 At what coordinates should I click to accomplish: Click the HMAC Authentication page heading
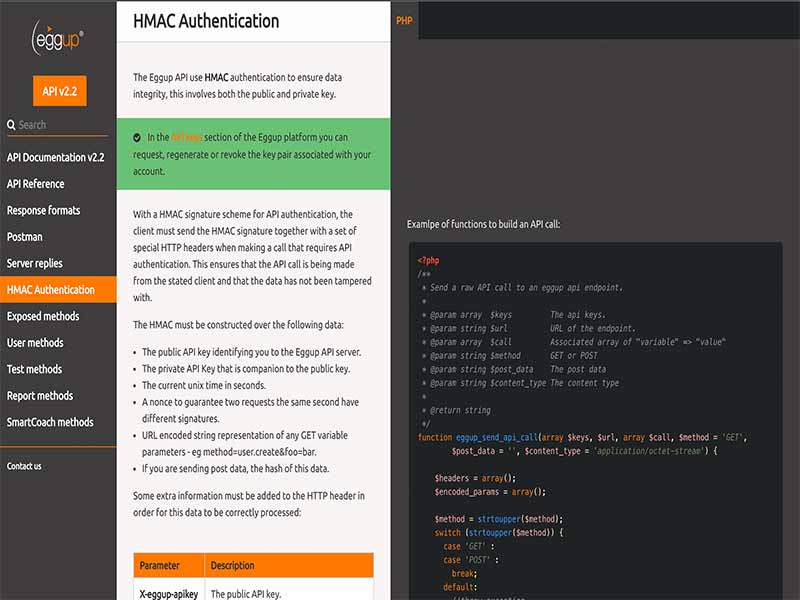pyautogui.click(x=207, y=21)
